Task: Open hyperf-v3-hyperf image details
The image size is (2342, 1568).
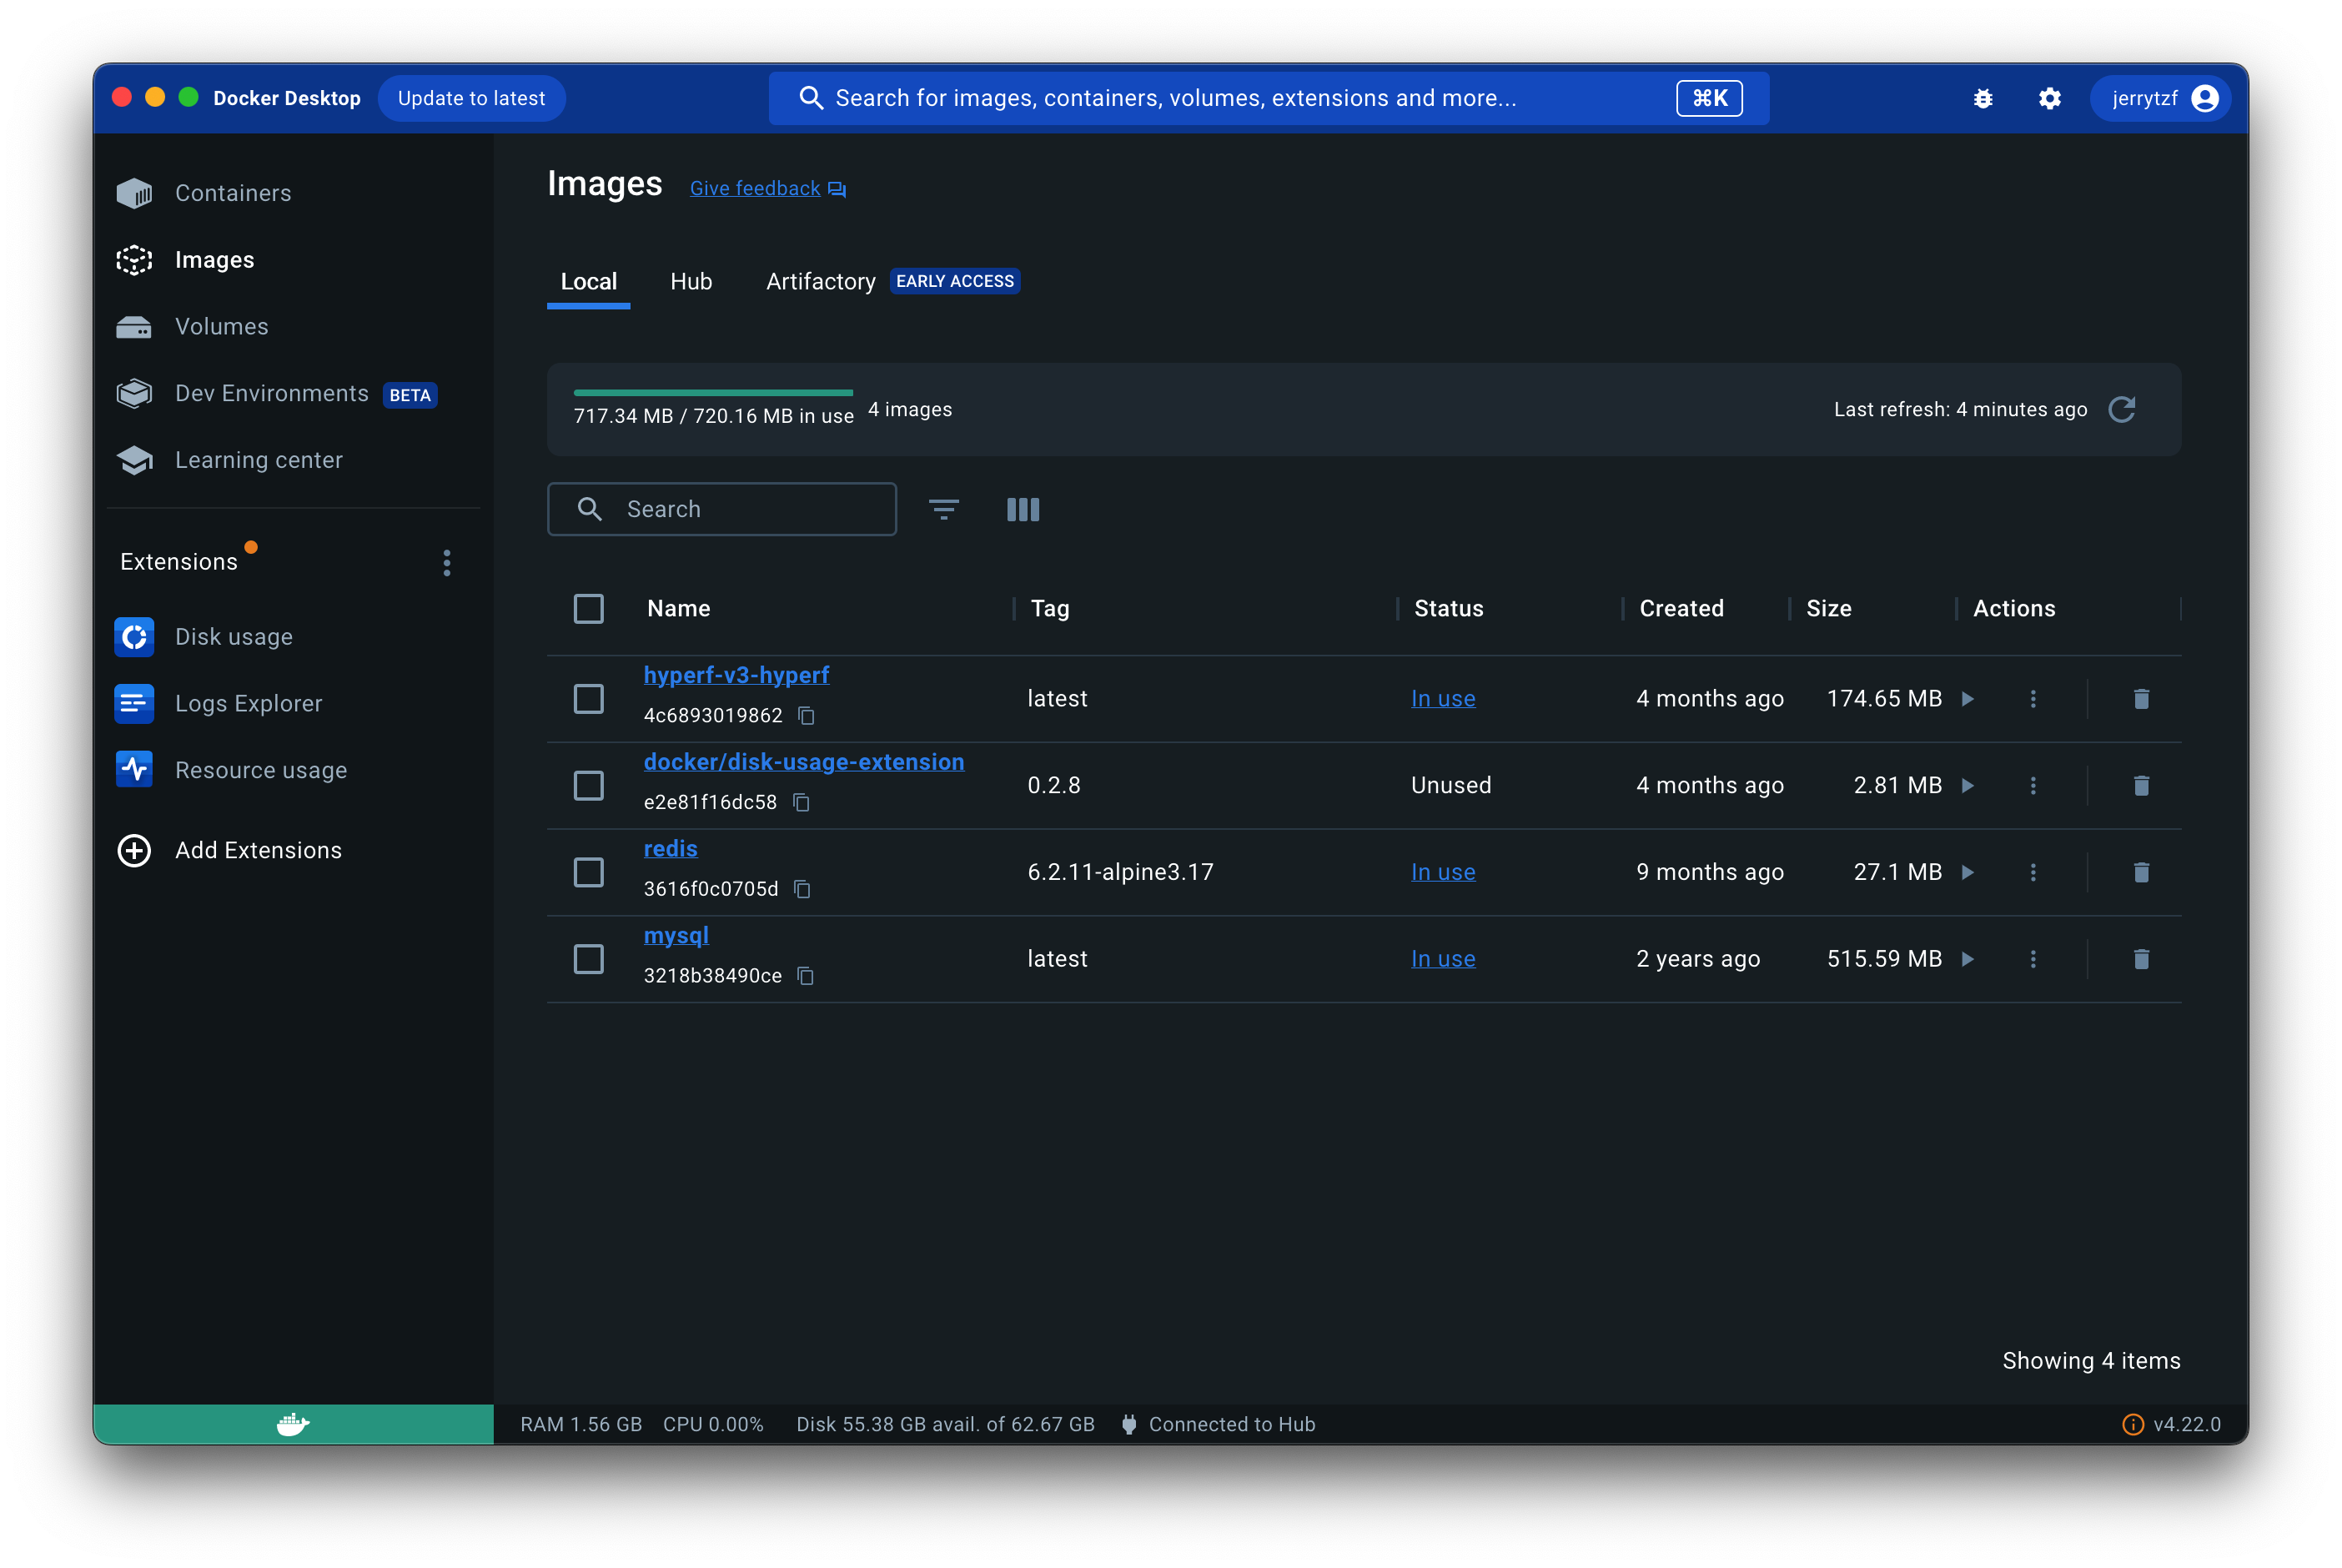Action: 736,675
